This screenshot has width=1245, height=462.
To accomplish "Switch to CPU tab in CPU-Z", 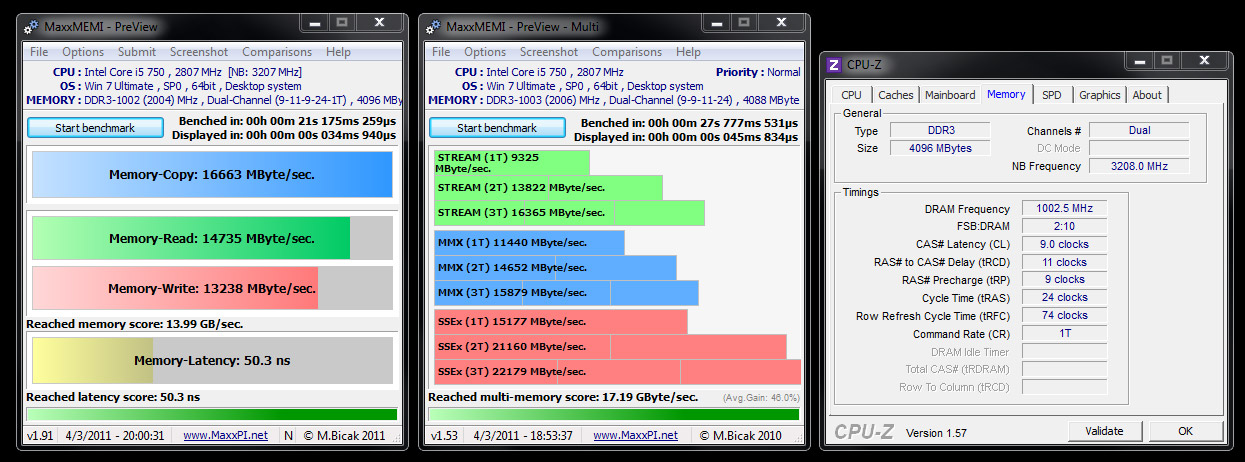I will point(852,95).
